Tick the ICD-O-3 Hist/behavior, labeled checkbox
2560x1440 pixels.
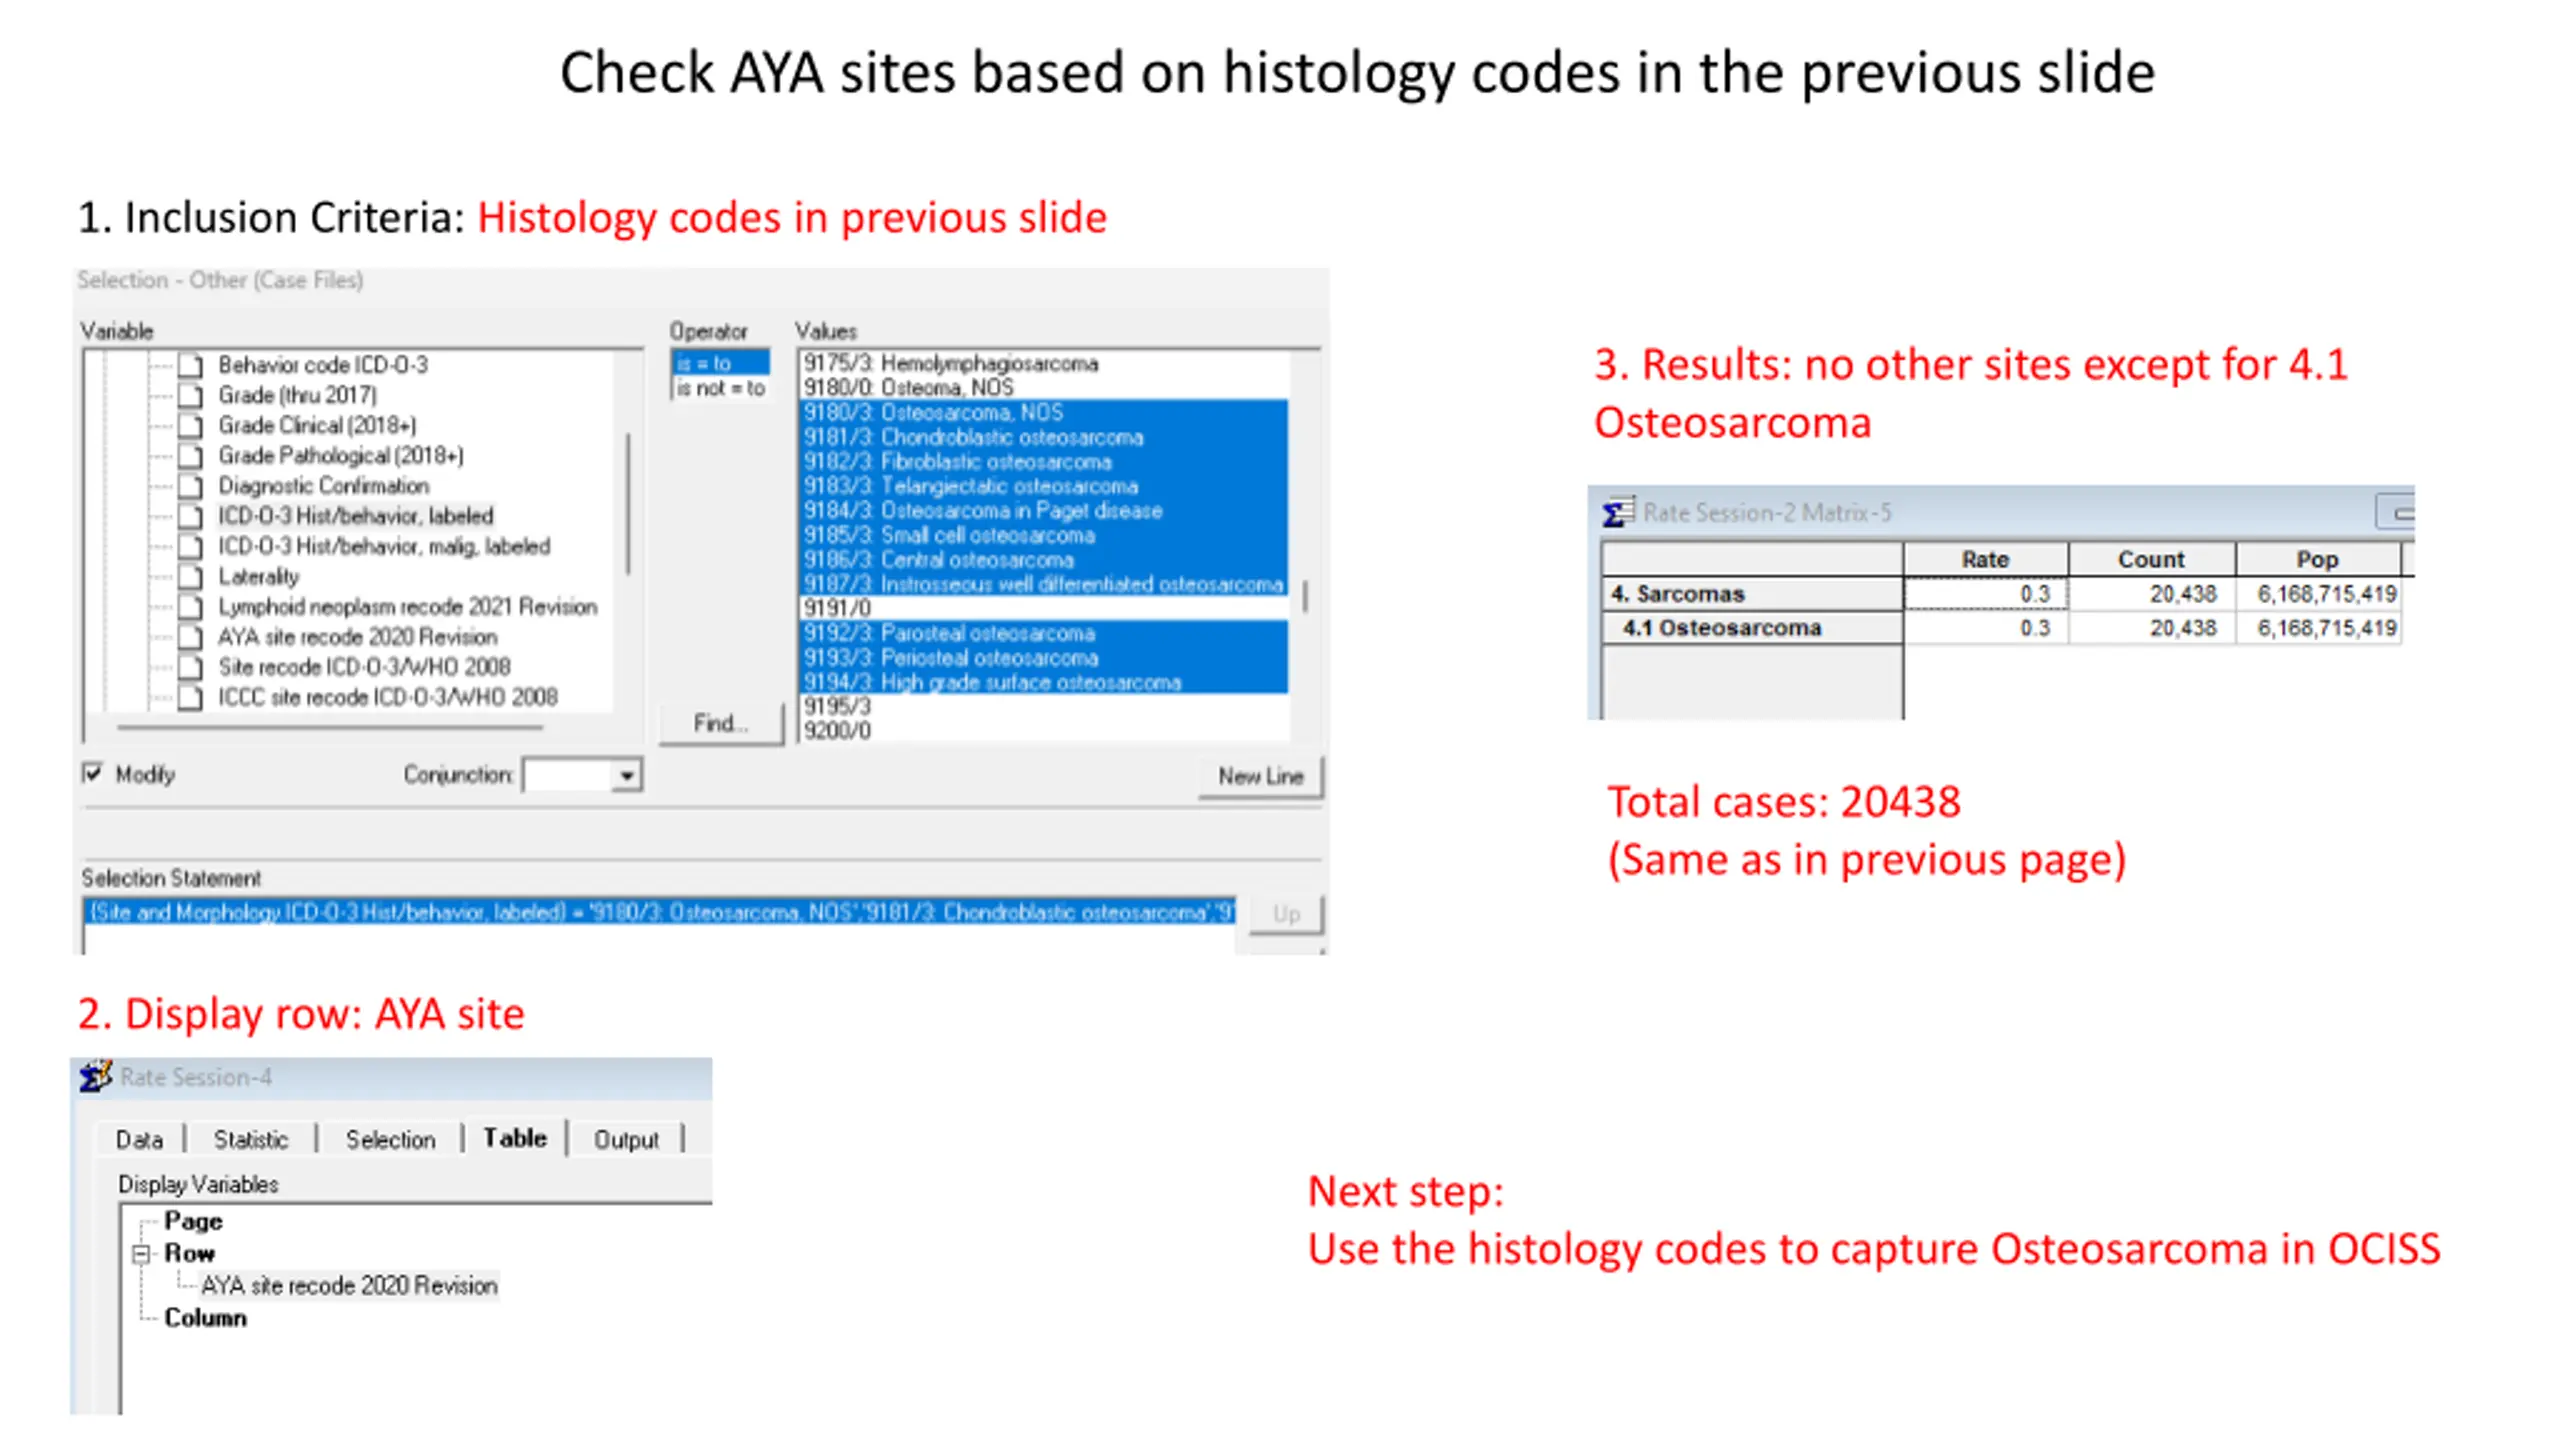coord(191,517)
